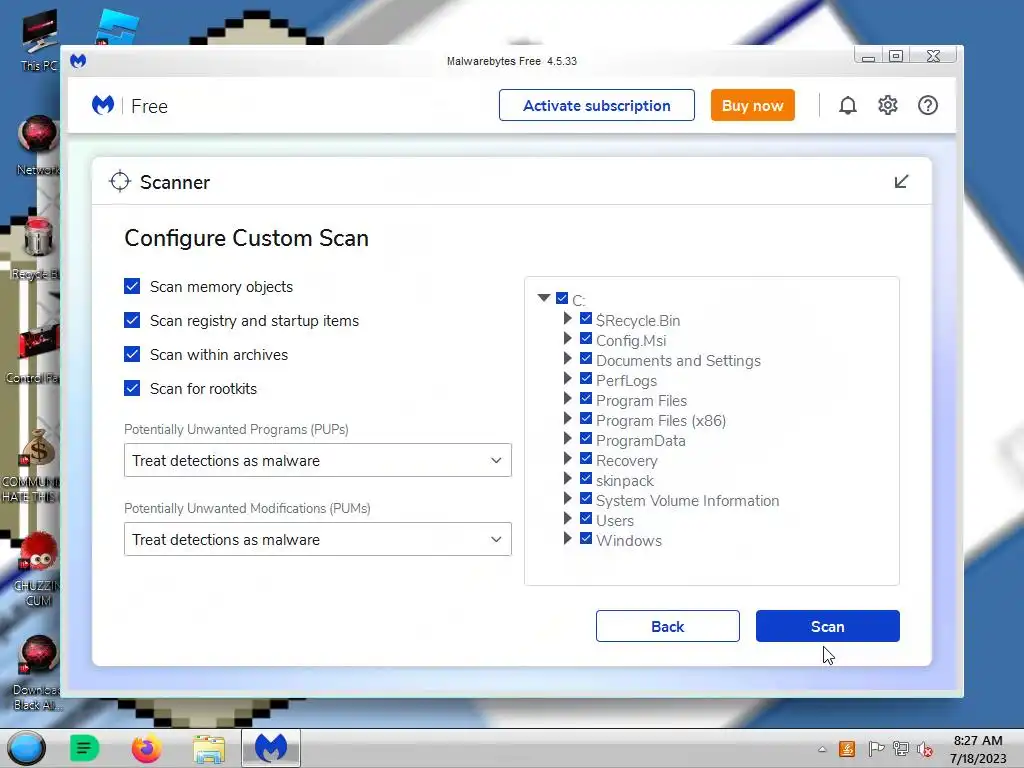Viewport: 1024px width, 768px height.
Task: Collapse the Scanner panel with the arrow icon
Action: (901, 182)
